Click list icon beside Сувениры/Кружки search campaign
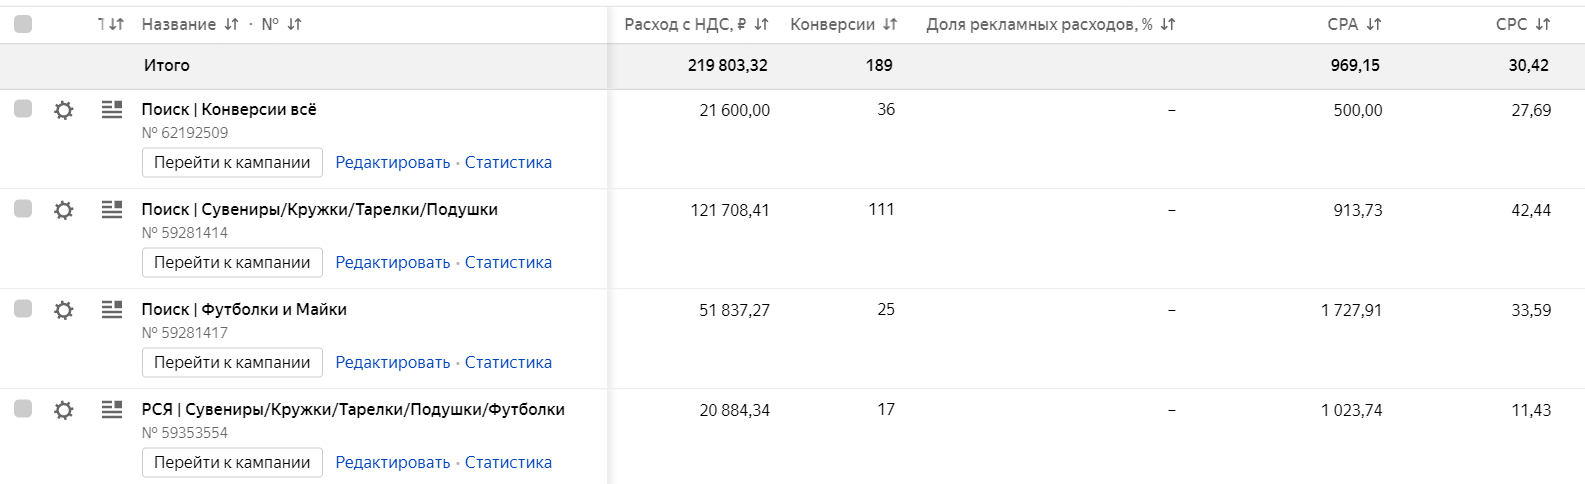The width and height of the screenshot is (1585, 484). 112,209
